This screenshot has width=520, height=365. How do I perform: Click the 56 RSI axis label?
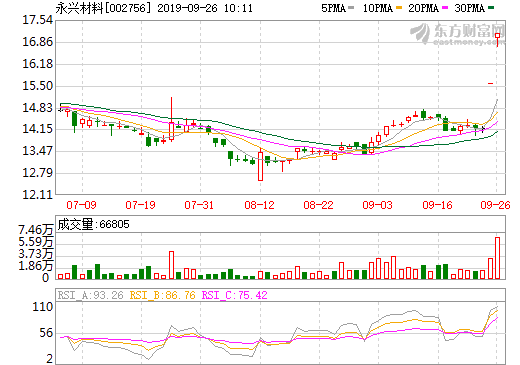[46, 333]
